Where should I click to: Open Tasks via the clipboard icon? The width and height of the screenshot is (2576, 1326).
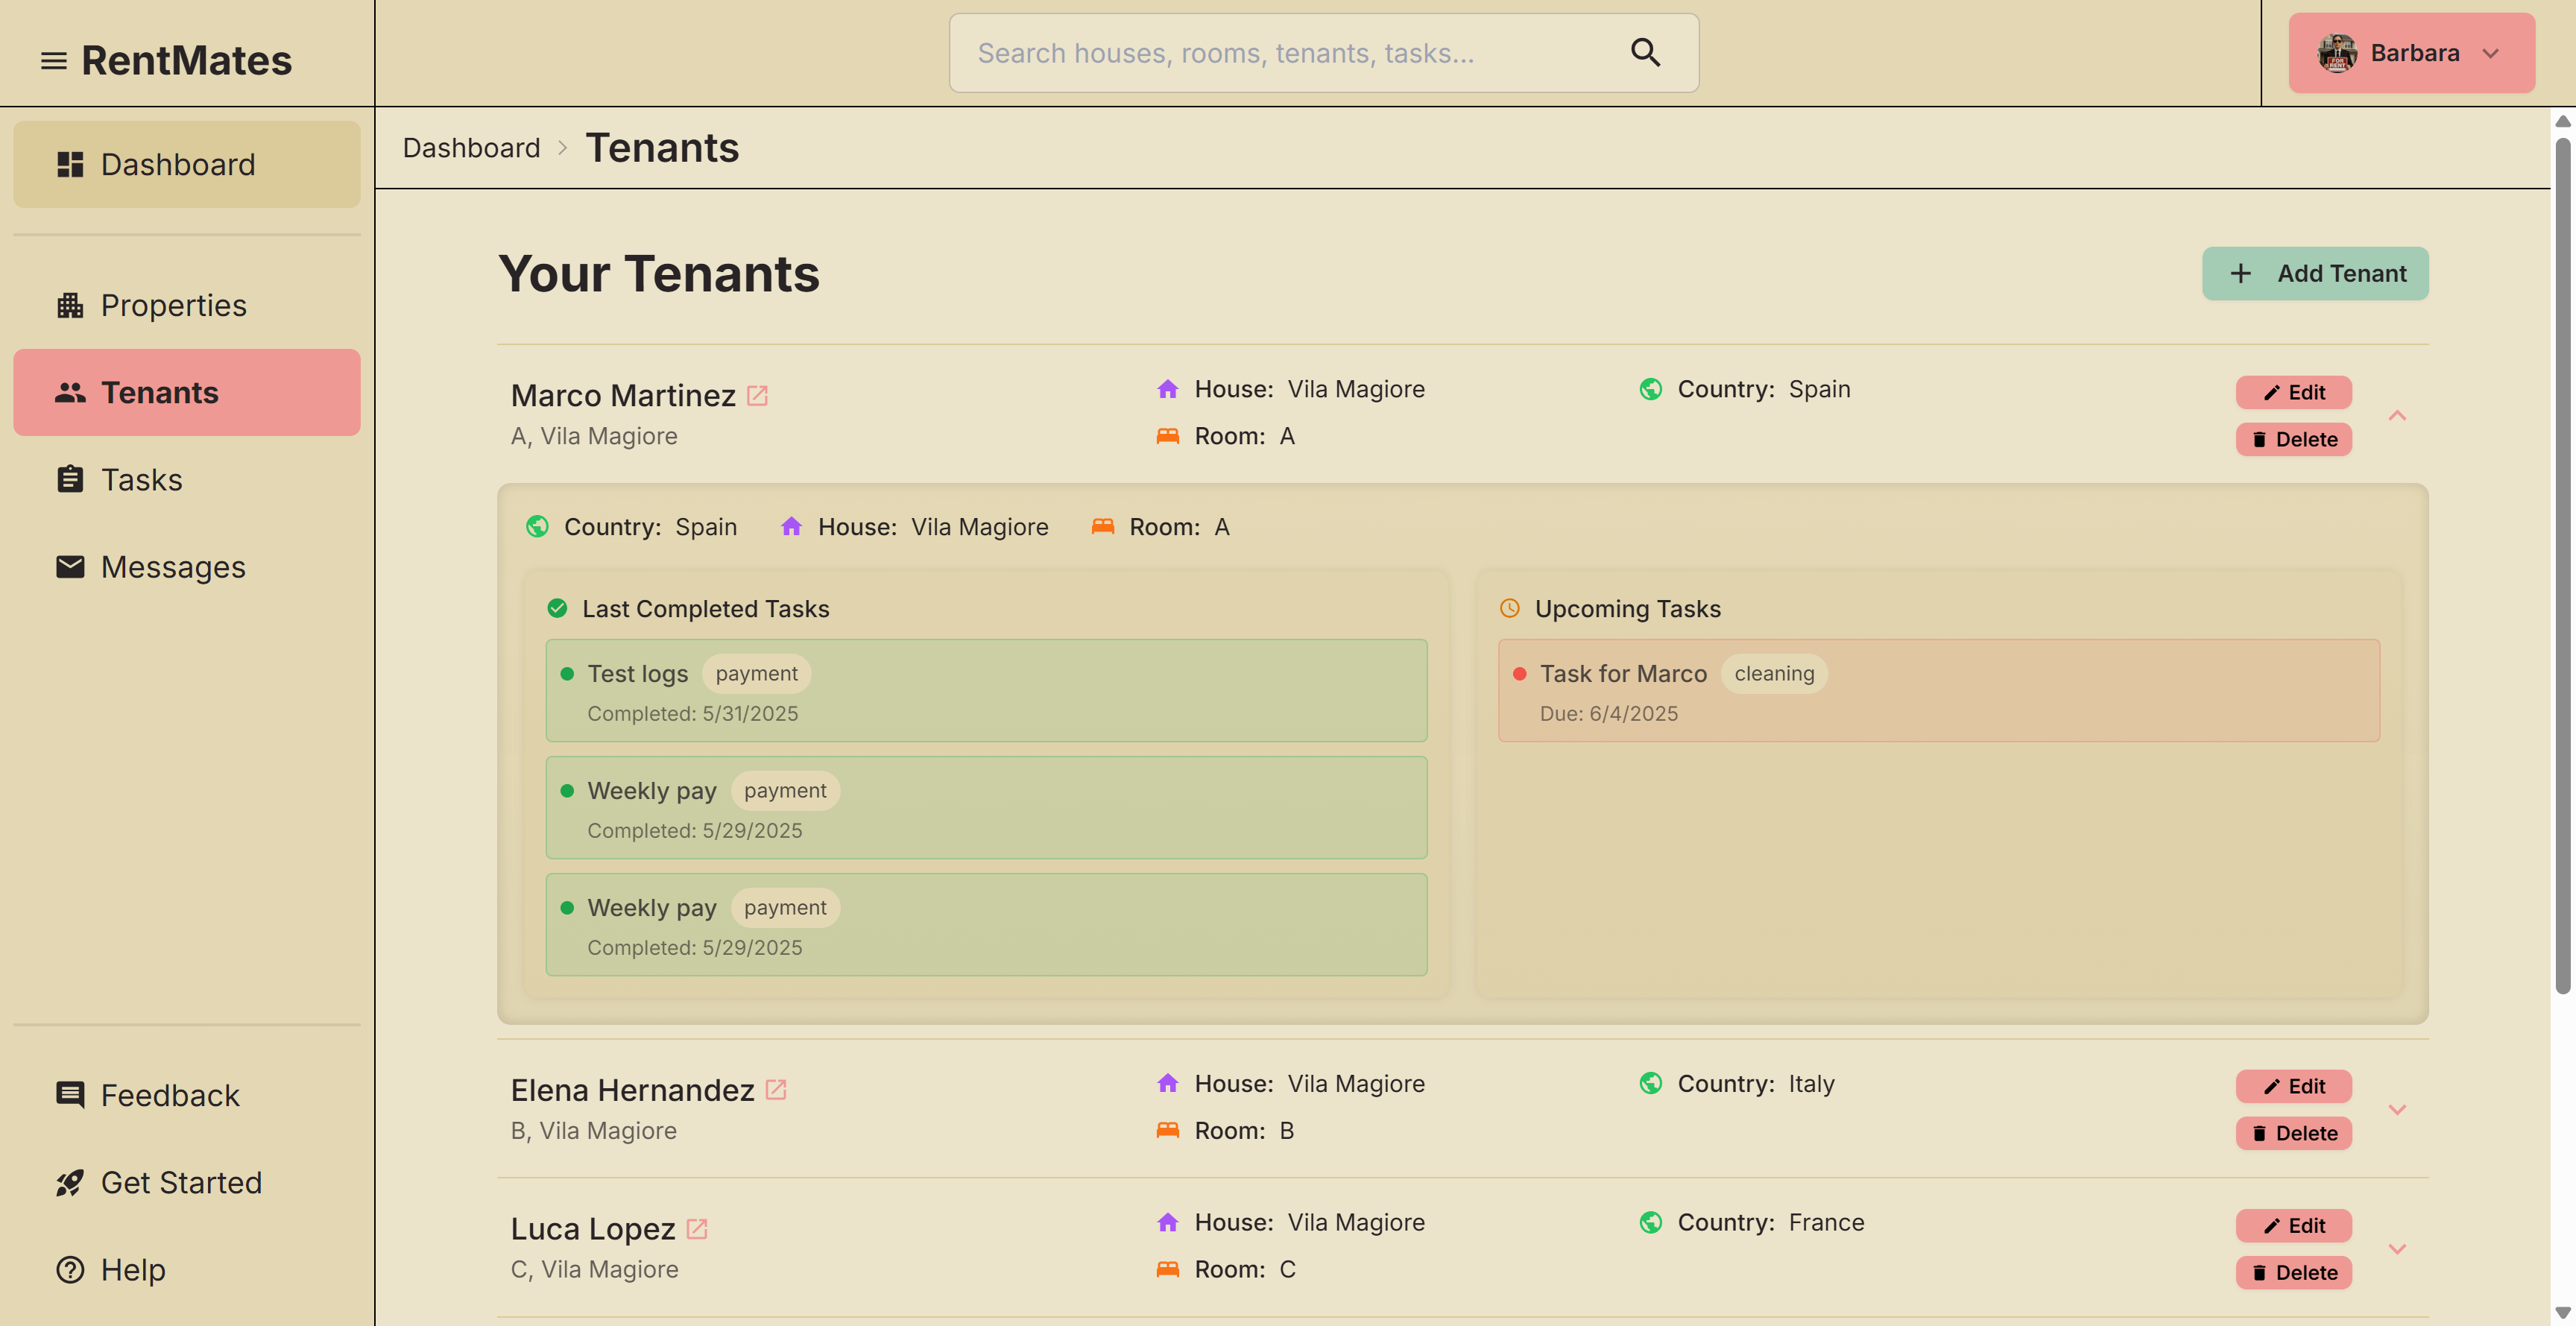[69, 479]
